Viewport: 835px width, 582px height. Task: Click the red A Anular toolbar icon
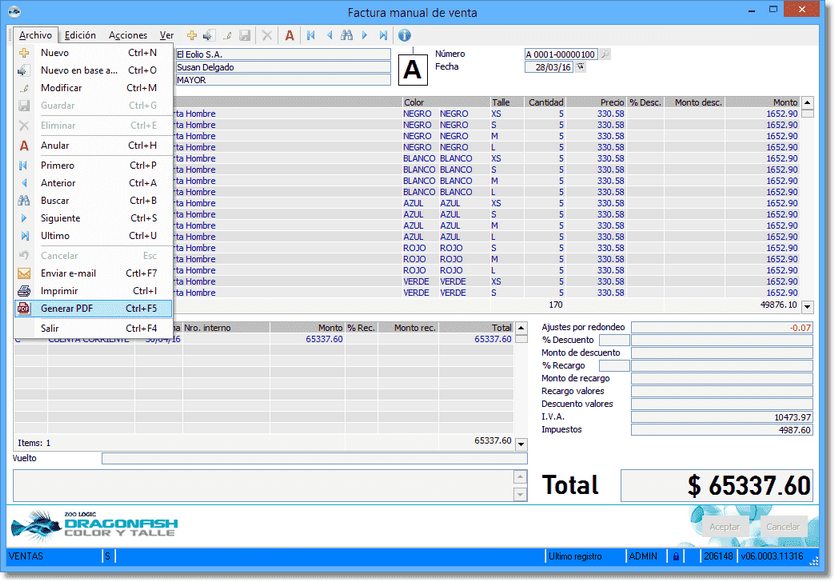(x=289, y=36)
